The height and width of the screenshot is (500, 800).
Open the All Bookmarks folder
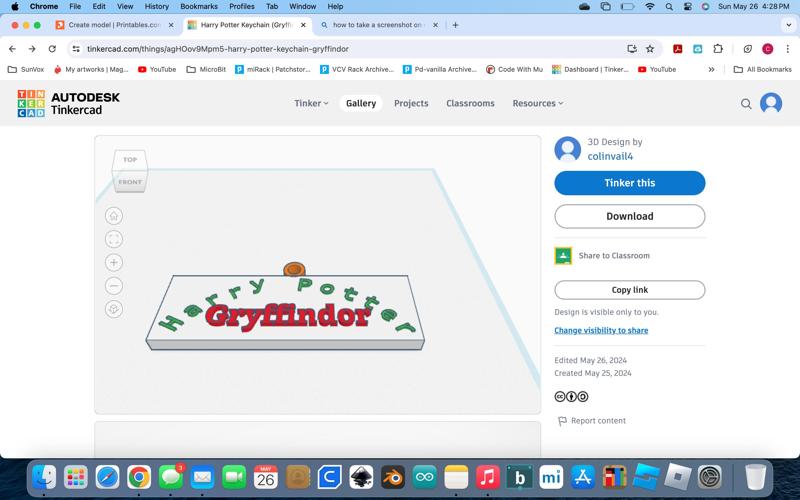coord(762,69)
